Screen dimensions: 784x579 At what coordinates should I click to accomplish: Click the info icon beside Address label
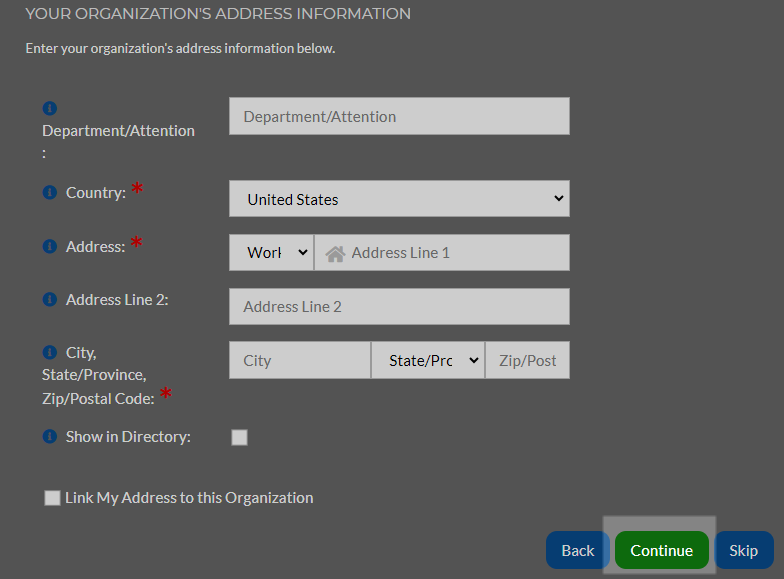click(x=50, y=246)
